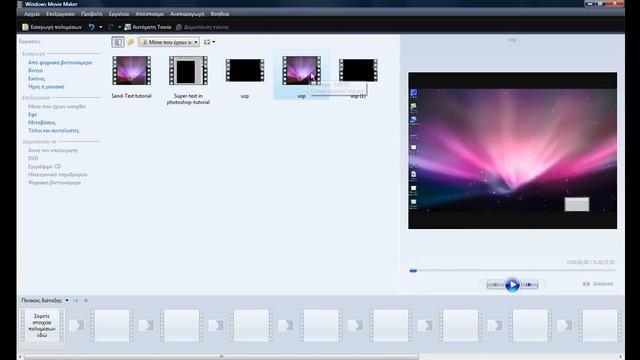Click the Εργασίες (Tasks) pane heading
The width and height of the screenshot is (640, 360).
coord(30,42)
